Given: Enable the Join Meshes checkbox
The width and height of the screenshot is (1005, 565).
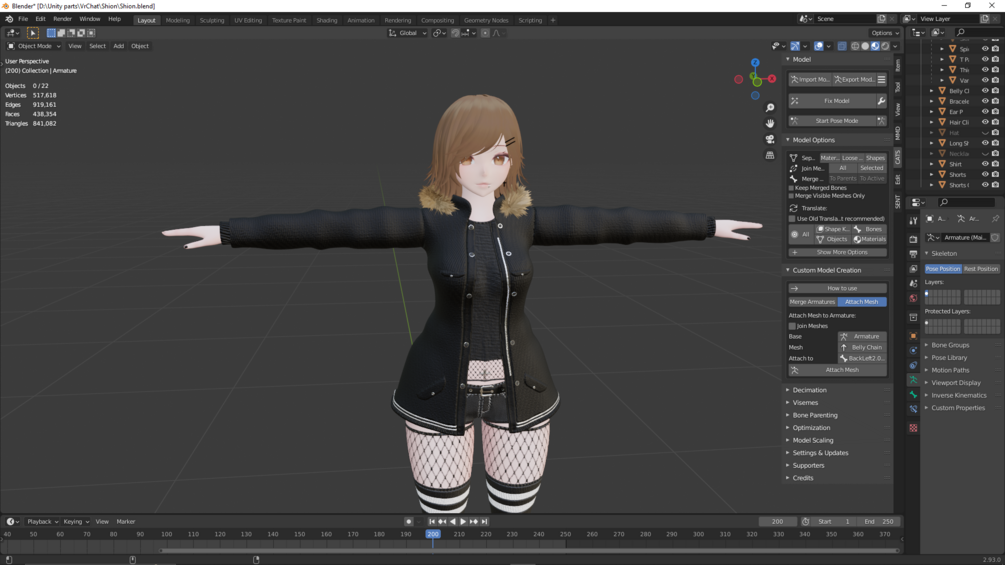Looking at the screenshot, I should click(792, 326).
